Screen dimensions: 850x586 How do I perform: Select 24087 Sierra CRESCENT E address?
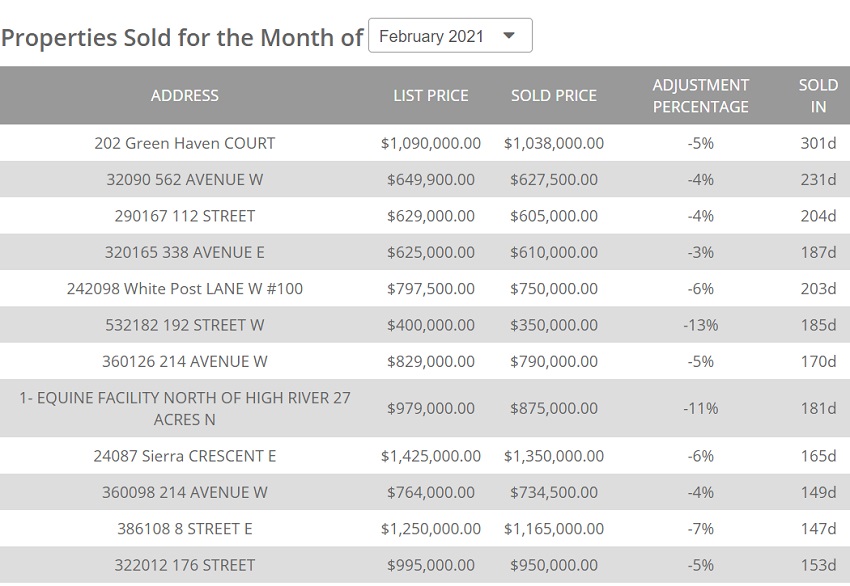[x=184, y=456]
